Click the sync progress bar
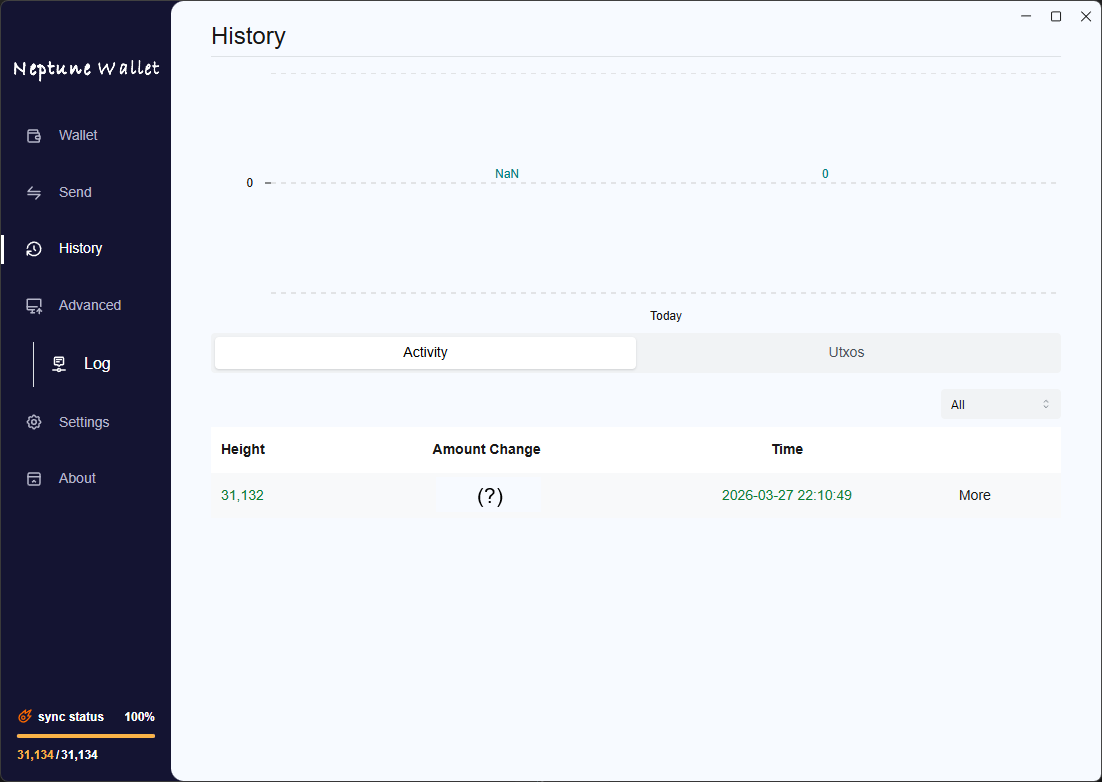The width and height of the screenshot is (1102, 782). click(86, 736)
